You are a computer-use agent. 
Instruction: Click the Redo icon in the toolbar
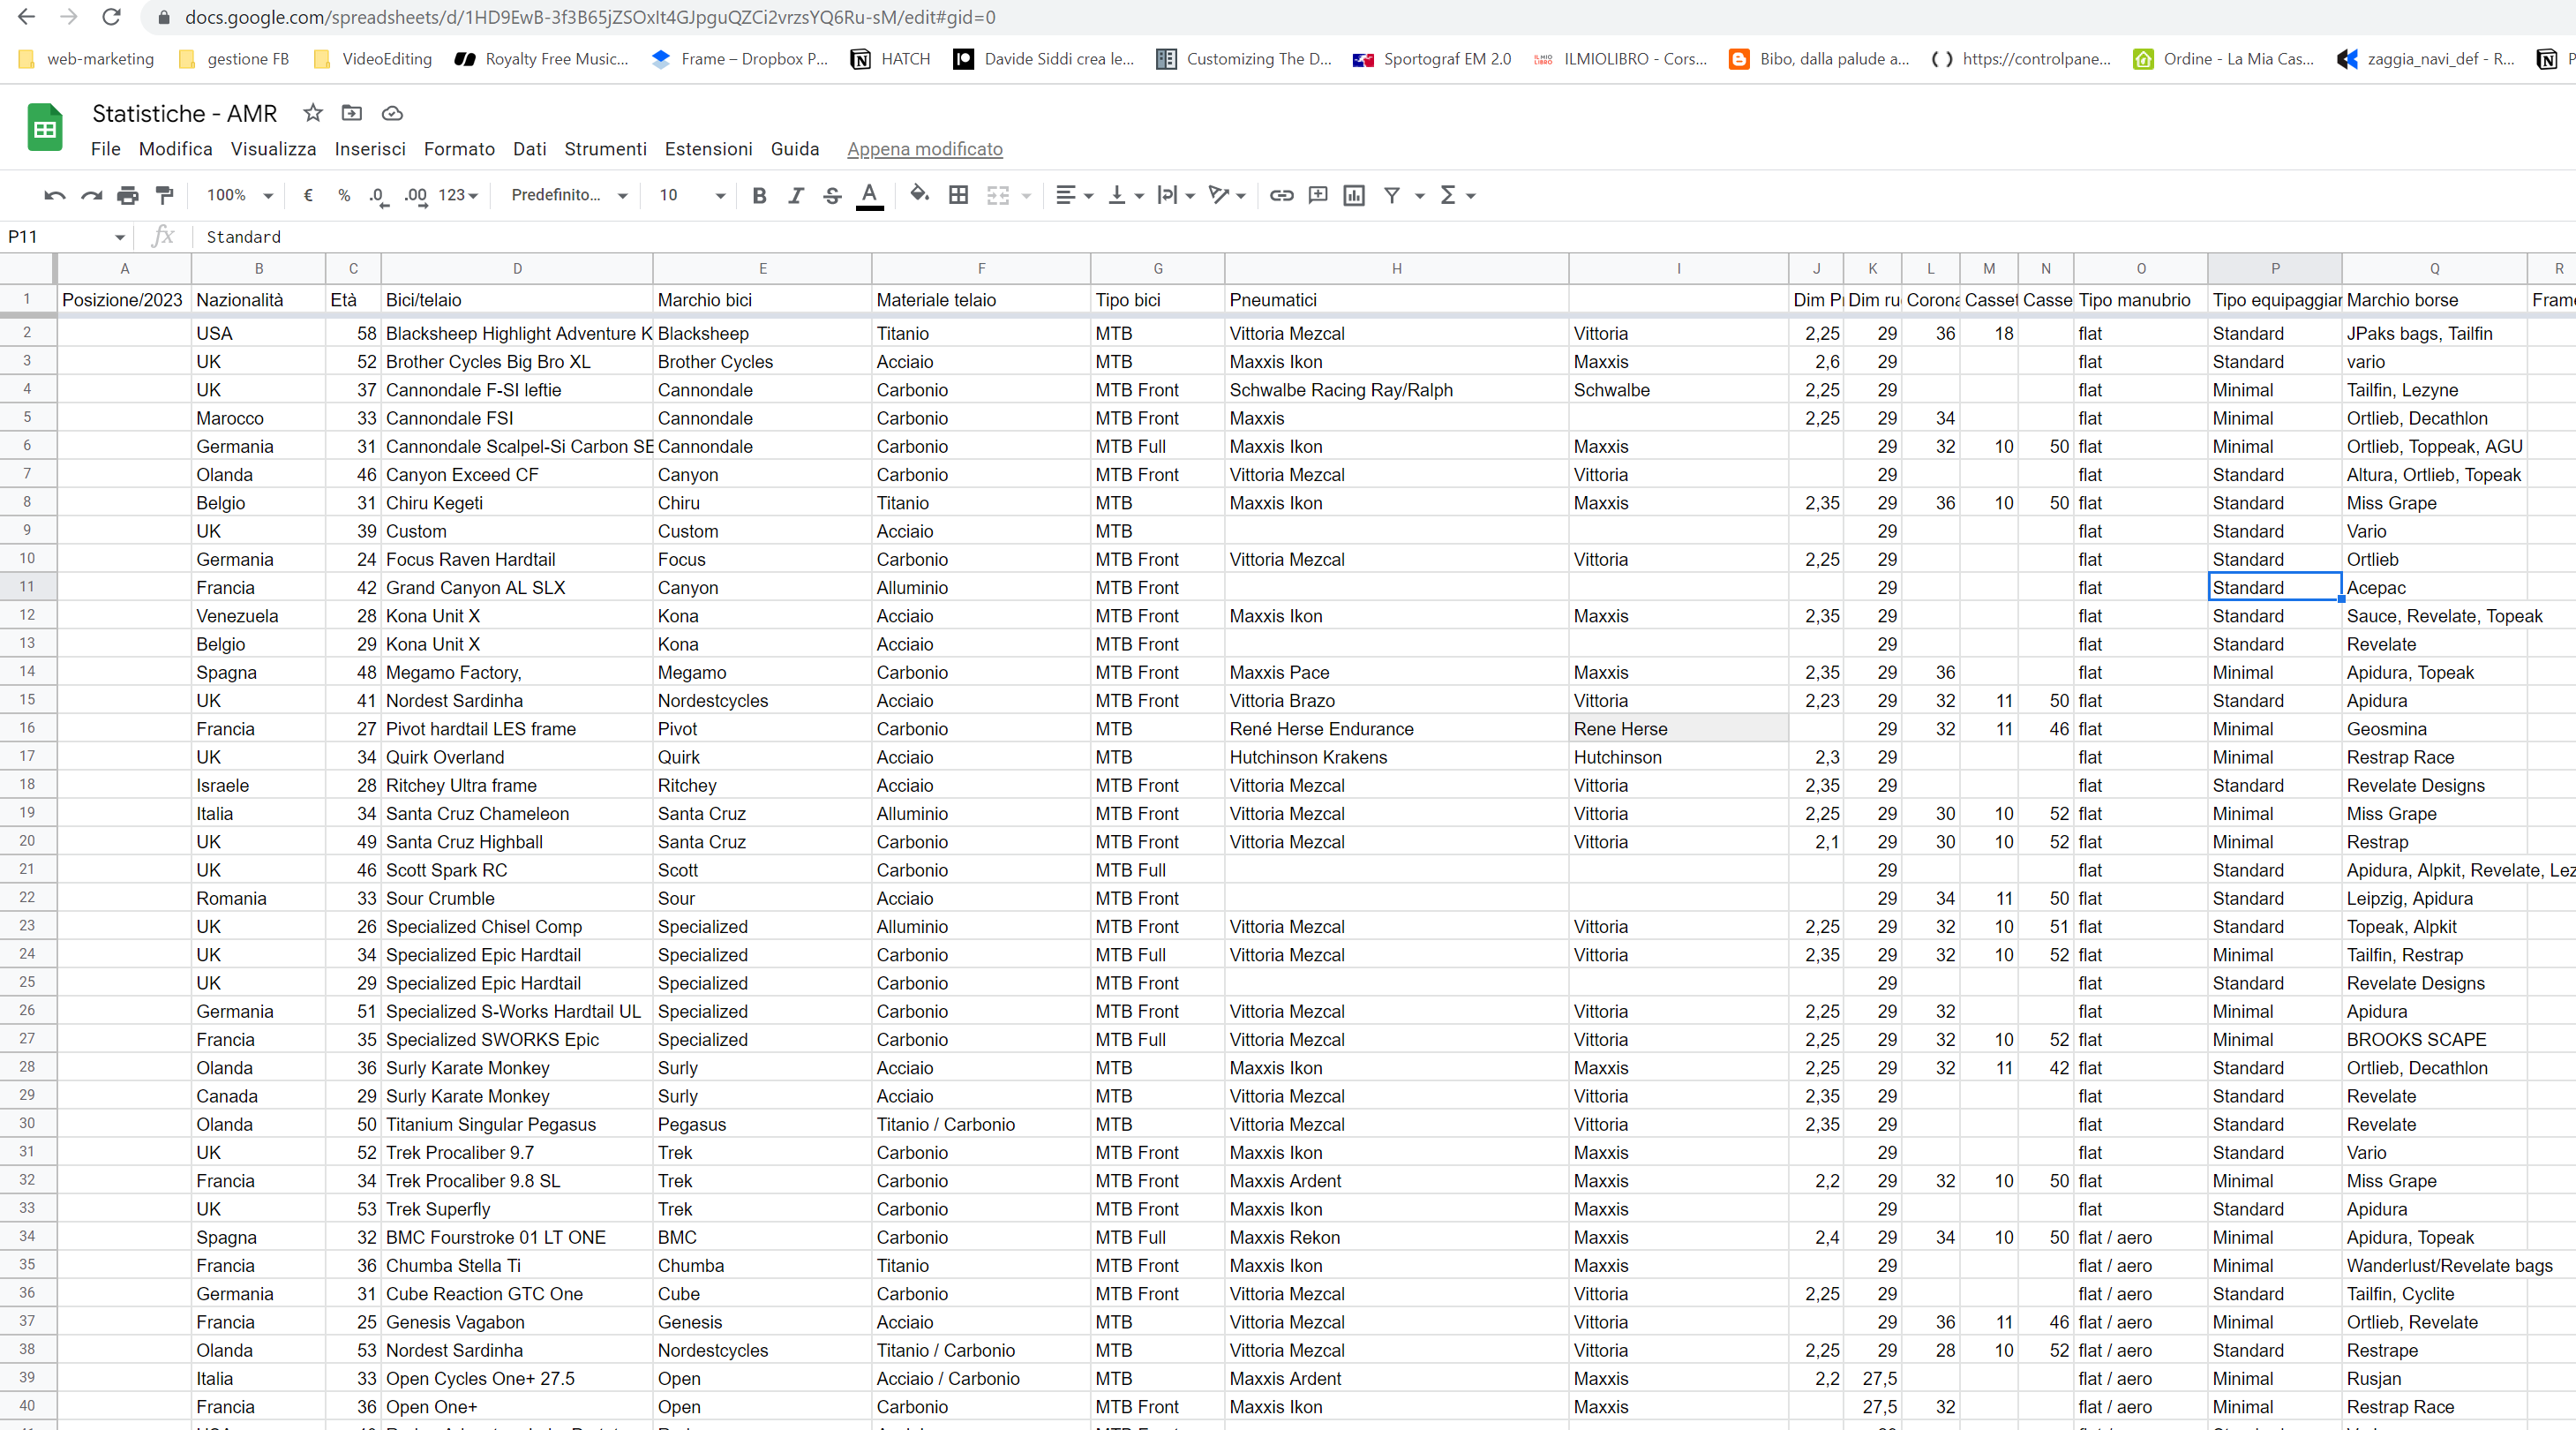pyautogui.click(x=91, y=196)
